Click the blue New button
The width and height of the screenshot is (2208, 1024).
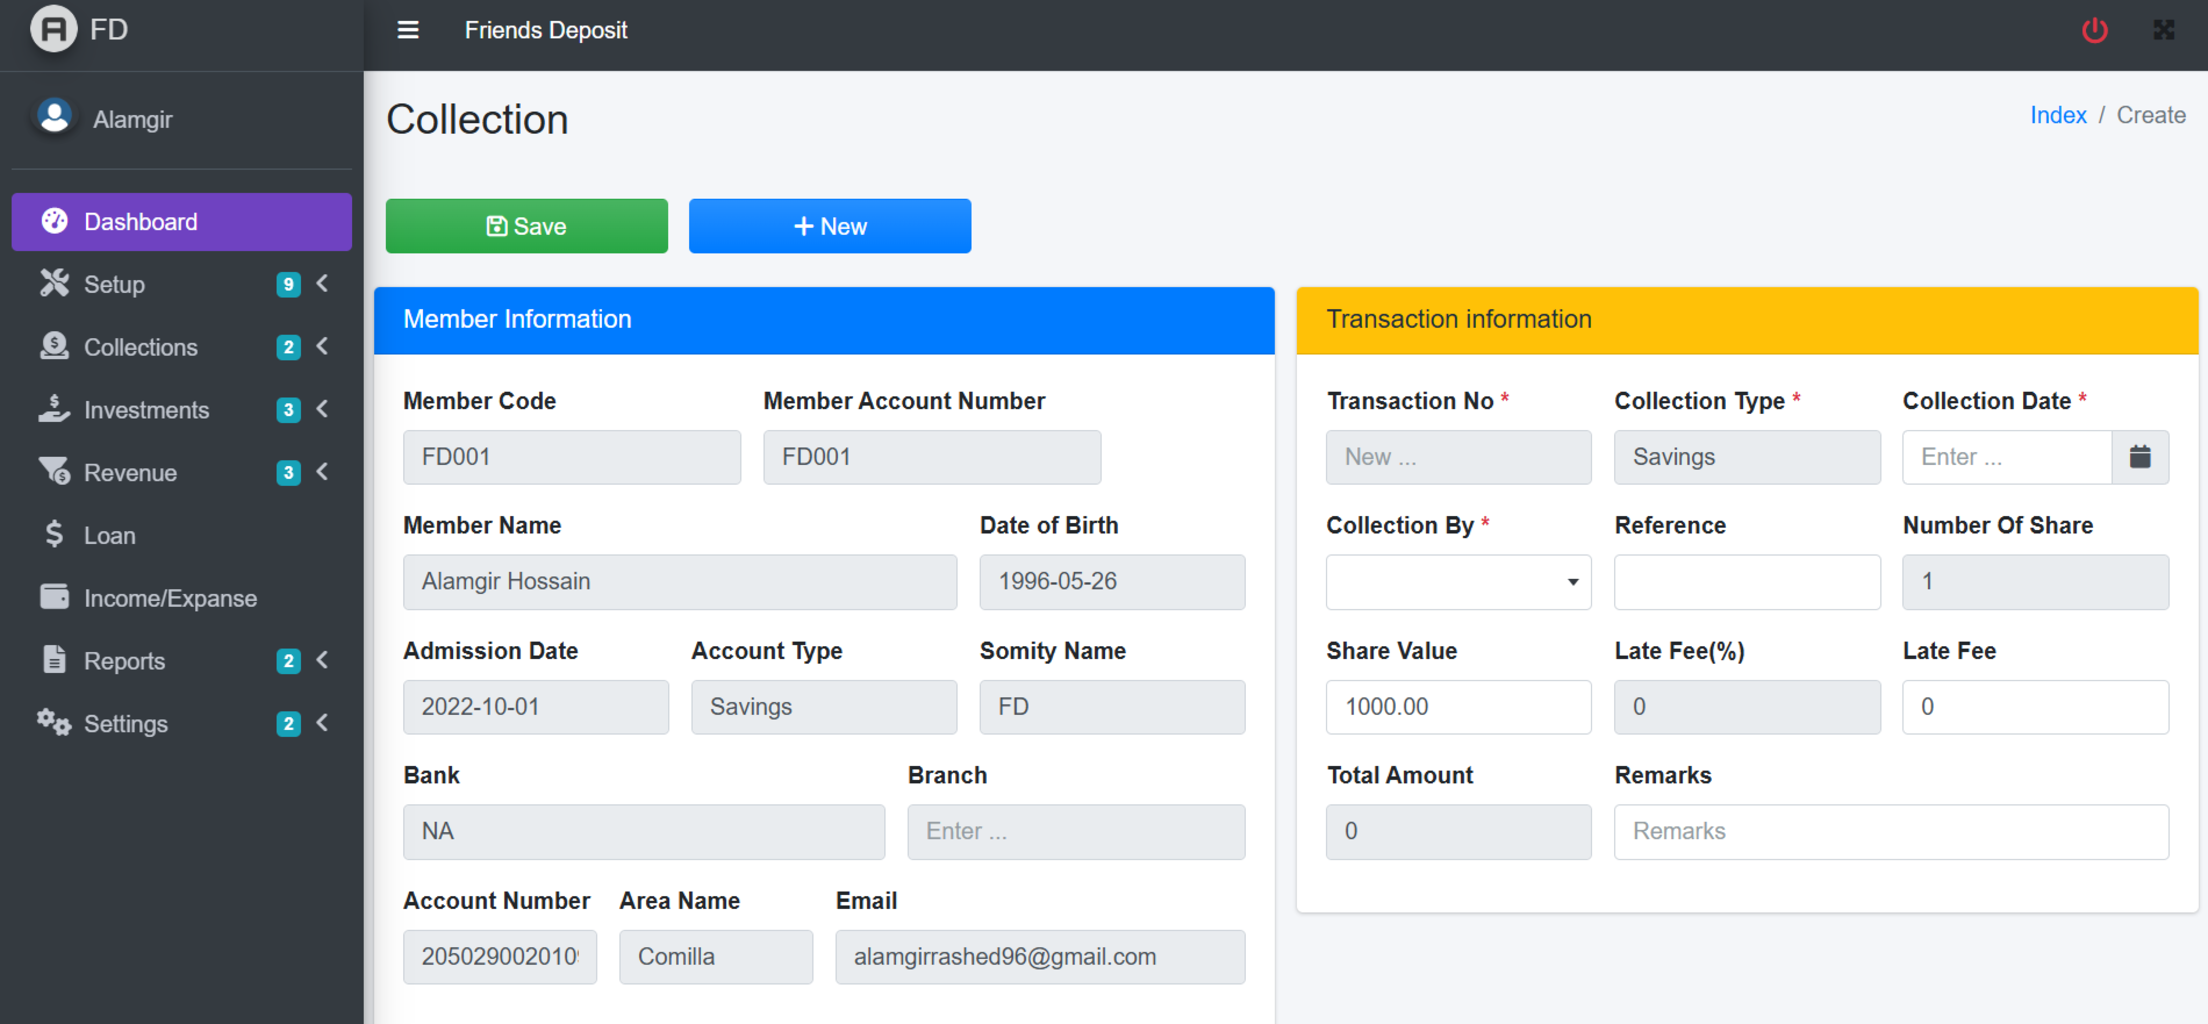[829, 226]
